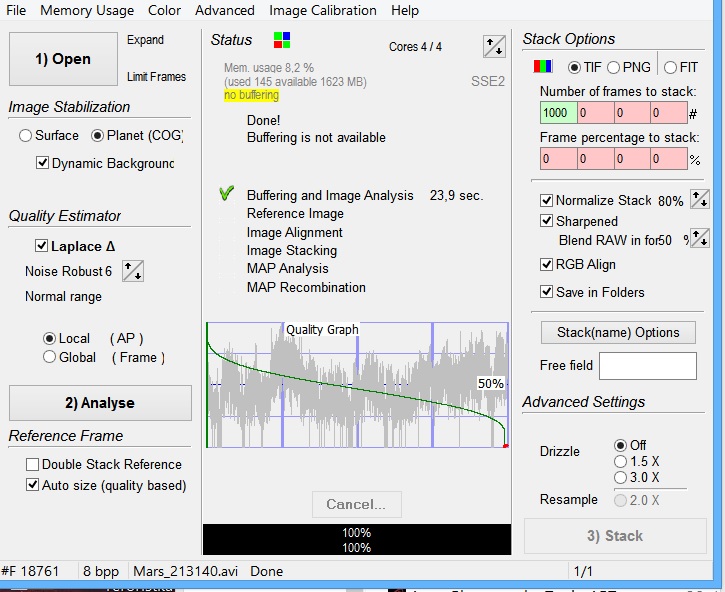Viewport: 725px width, 592px height.
Task: Click the Free field text box
Action: [647, 366]
